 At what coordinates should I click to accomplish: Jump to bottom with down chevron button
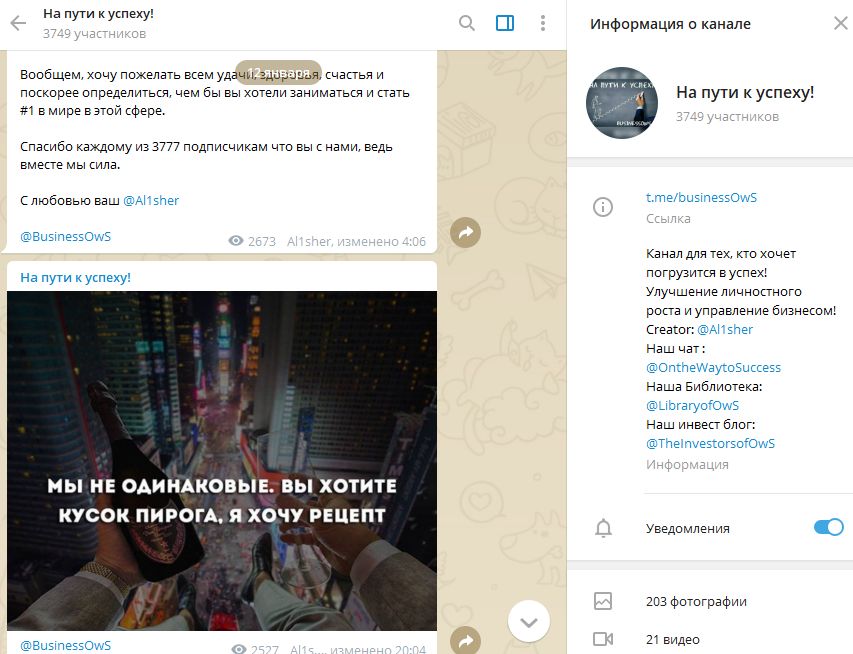(x=529, y=621)
